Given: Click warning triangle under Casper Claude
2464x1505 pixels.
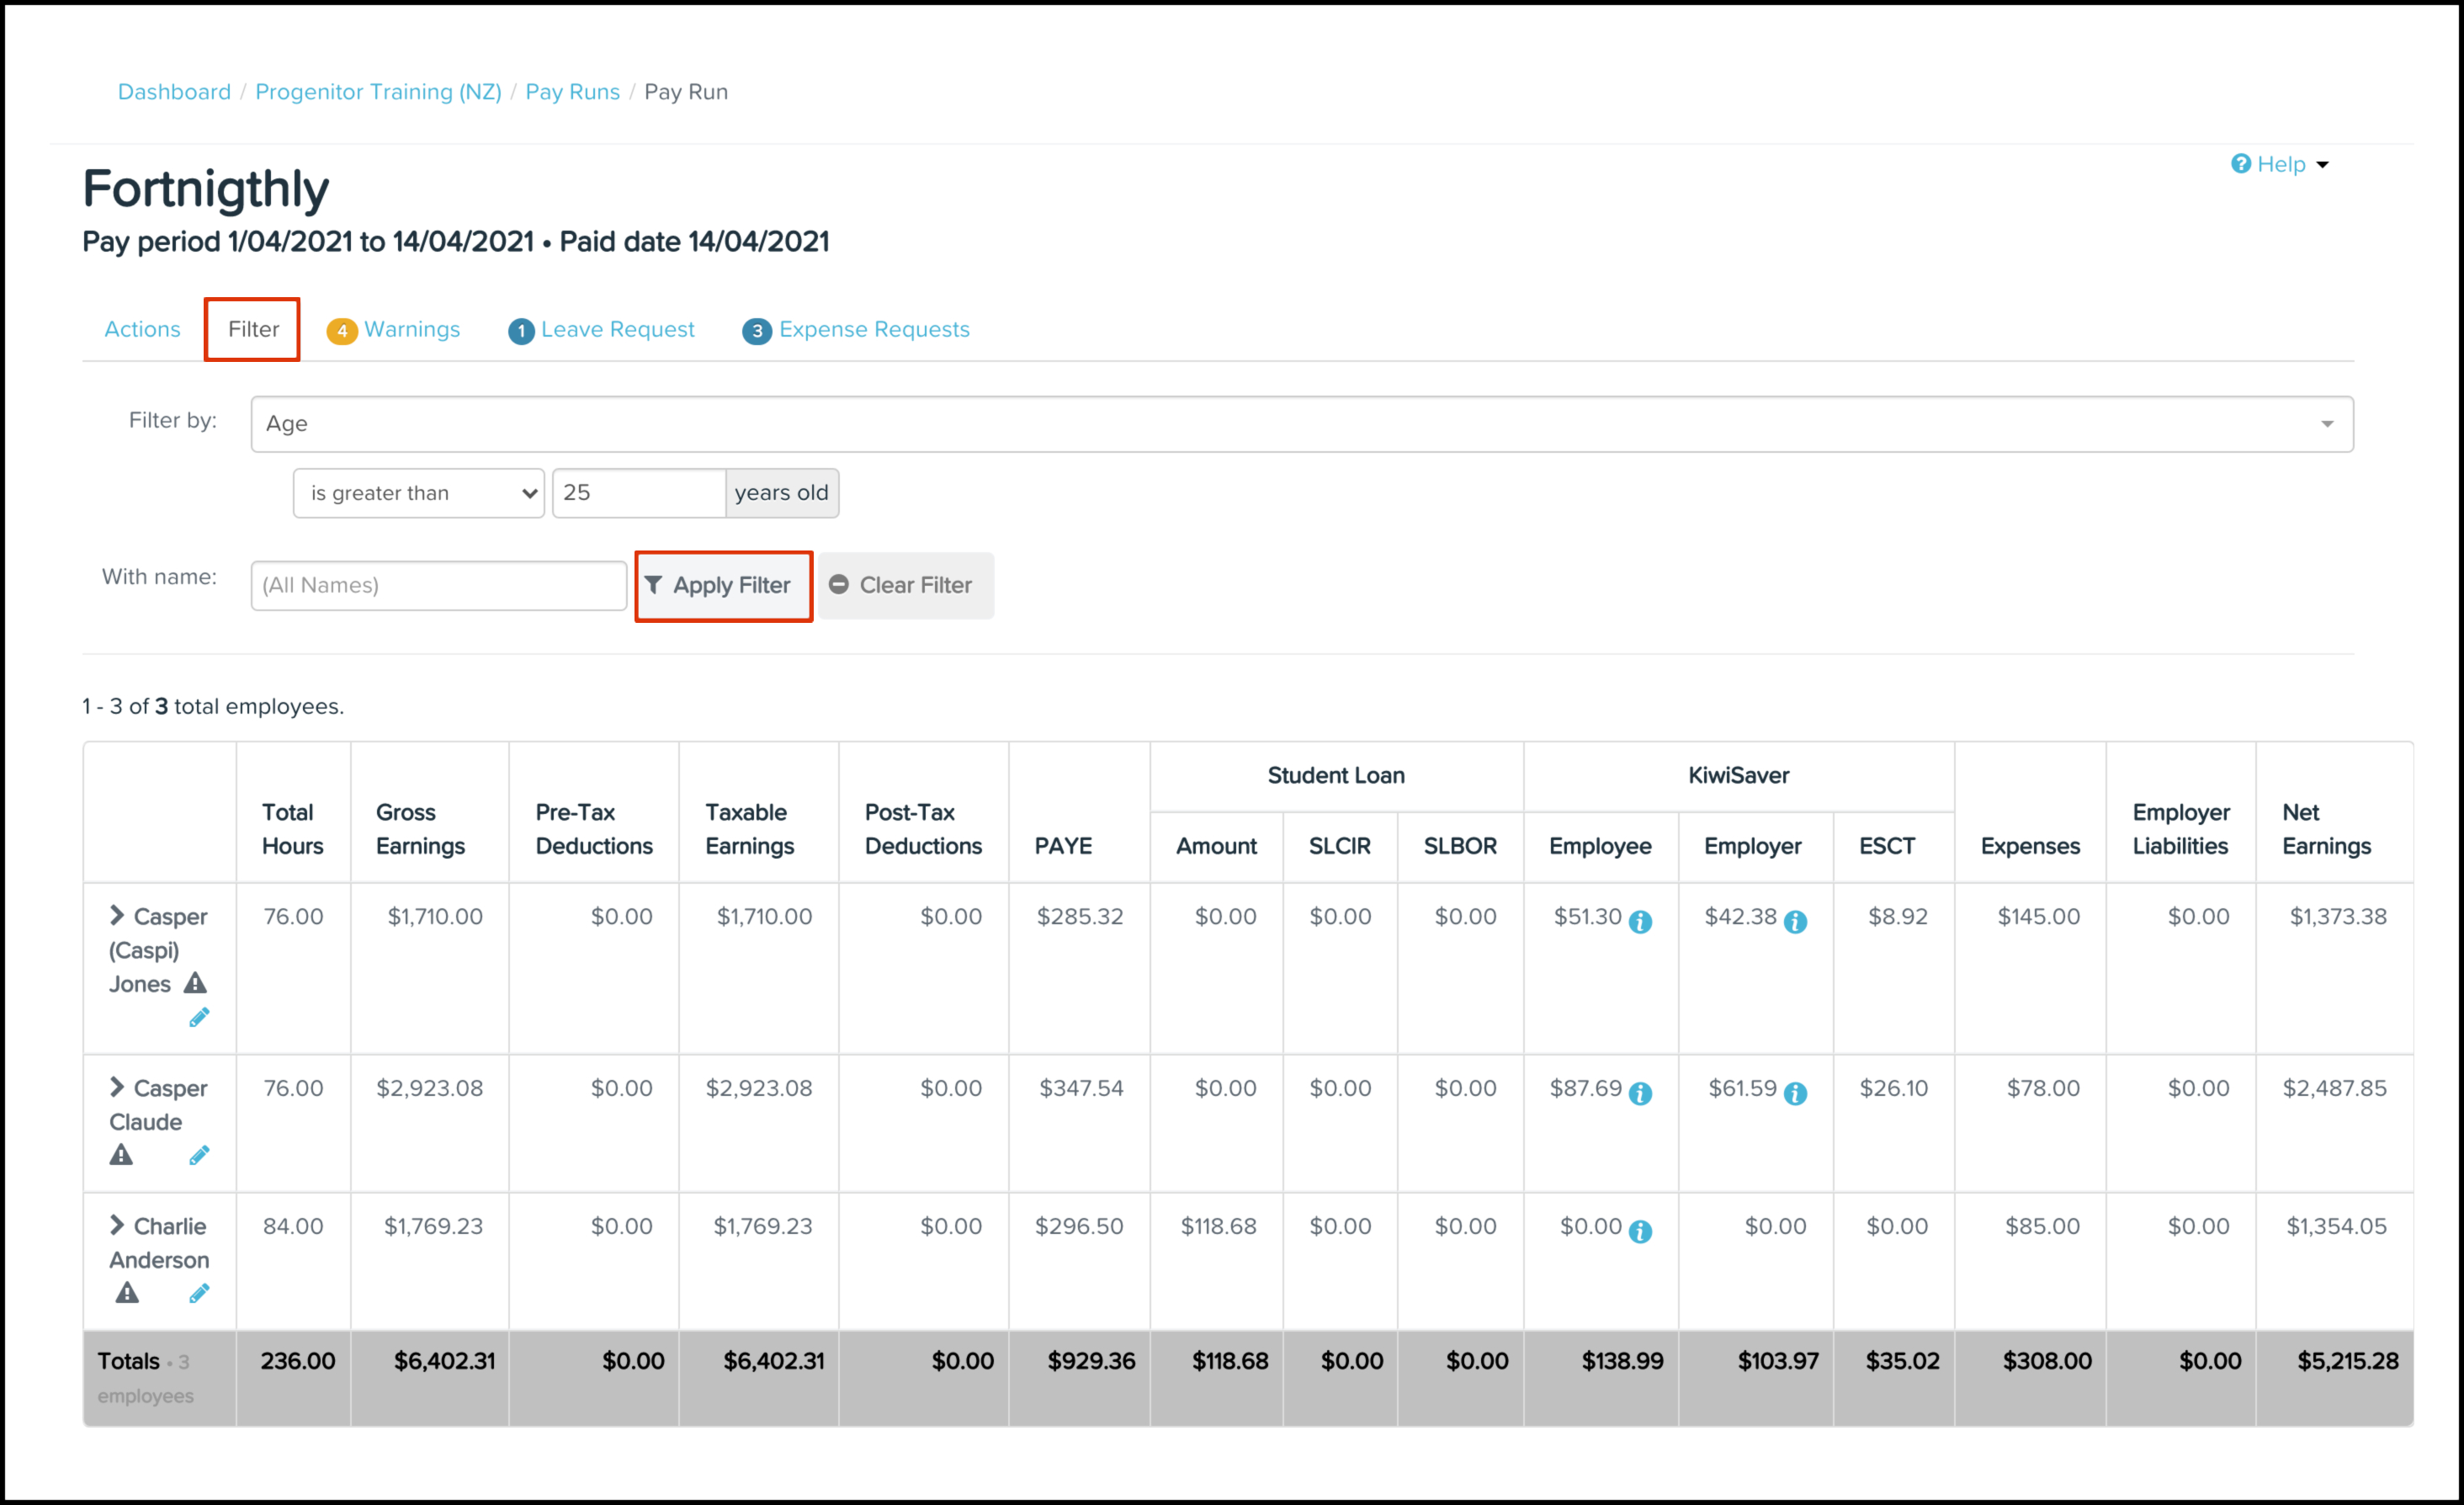Looking at the screenshot, I should [121, 1156].
